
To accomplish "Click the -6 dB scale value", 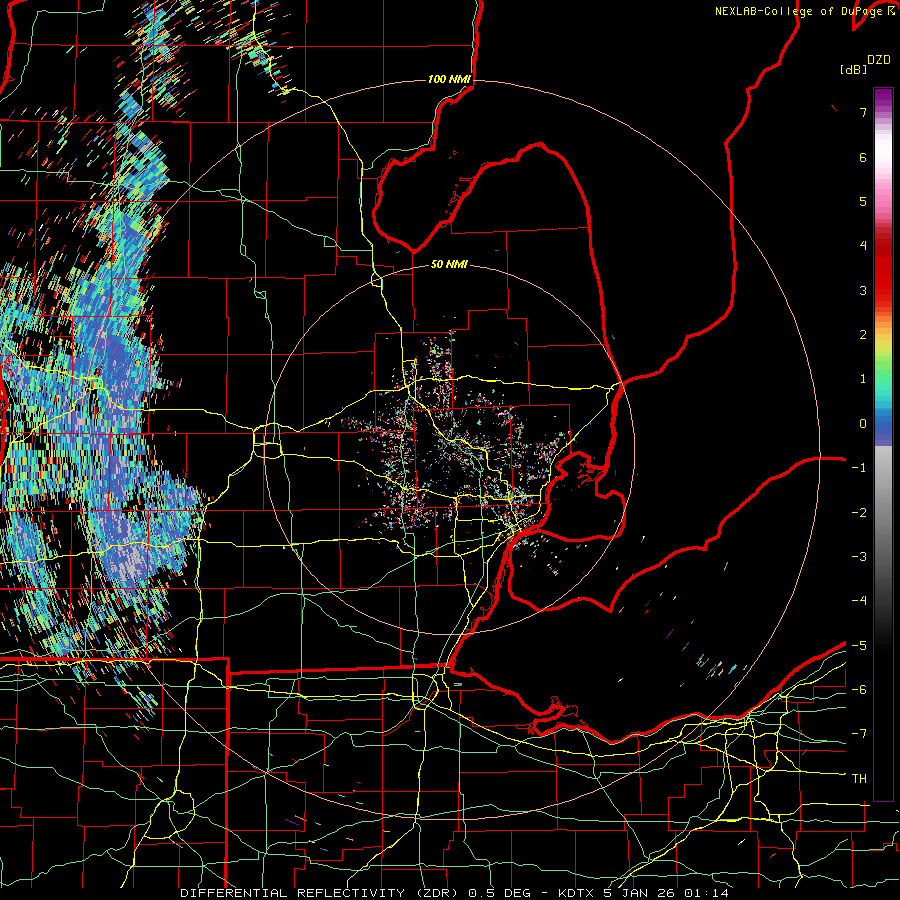I will pos(859,690).
